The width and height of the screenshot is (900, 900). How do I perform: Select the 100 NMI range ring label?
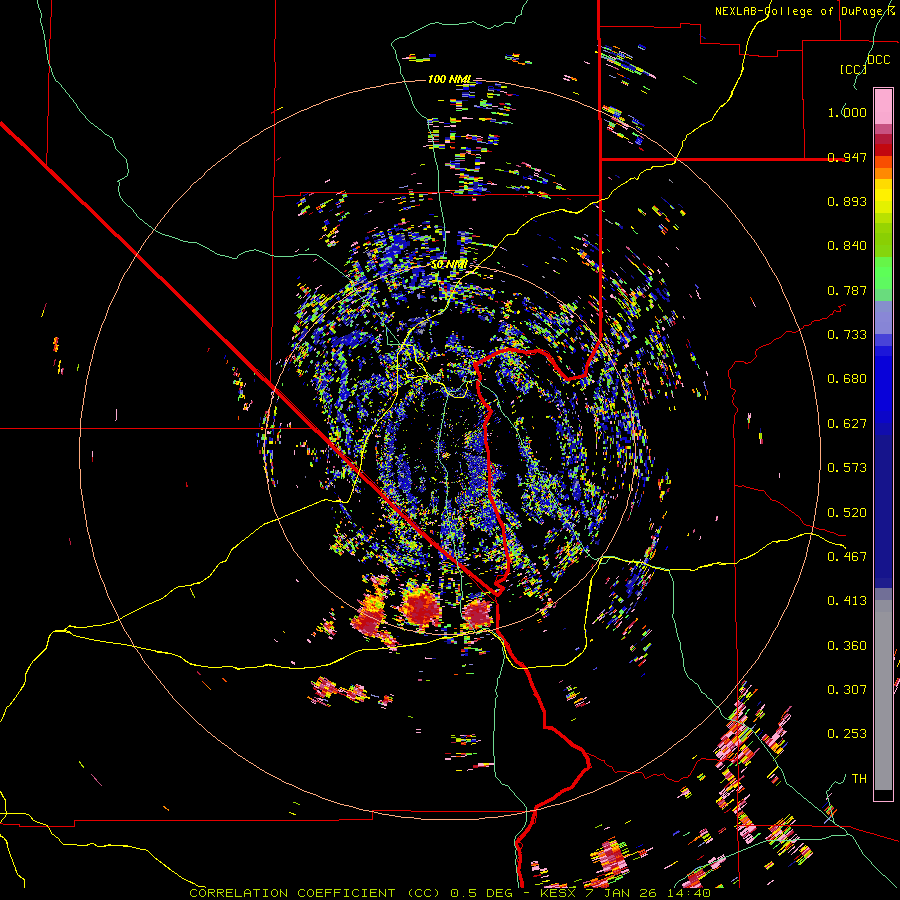tap(449, 79)
